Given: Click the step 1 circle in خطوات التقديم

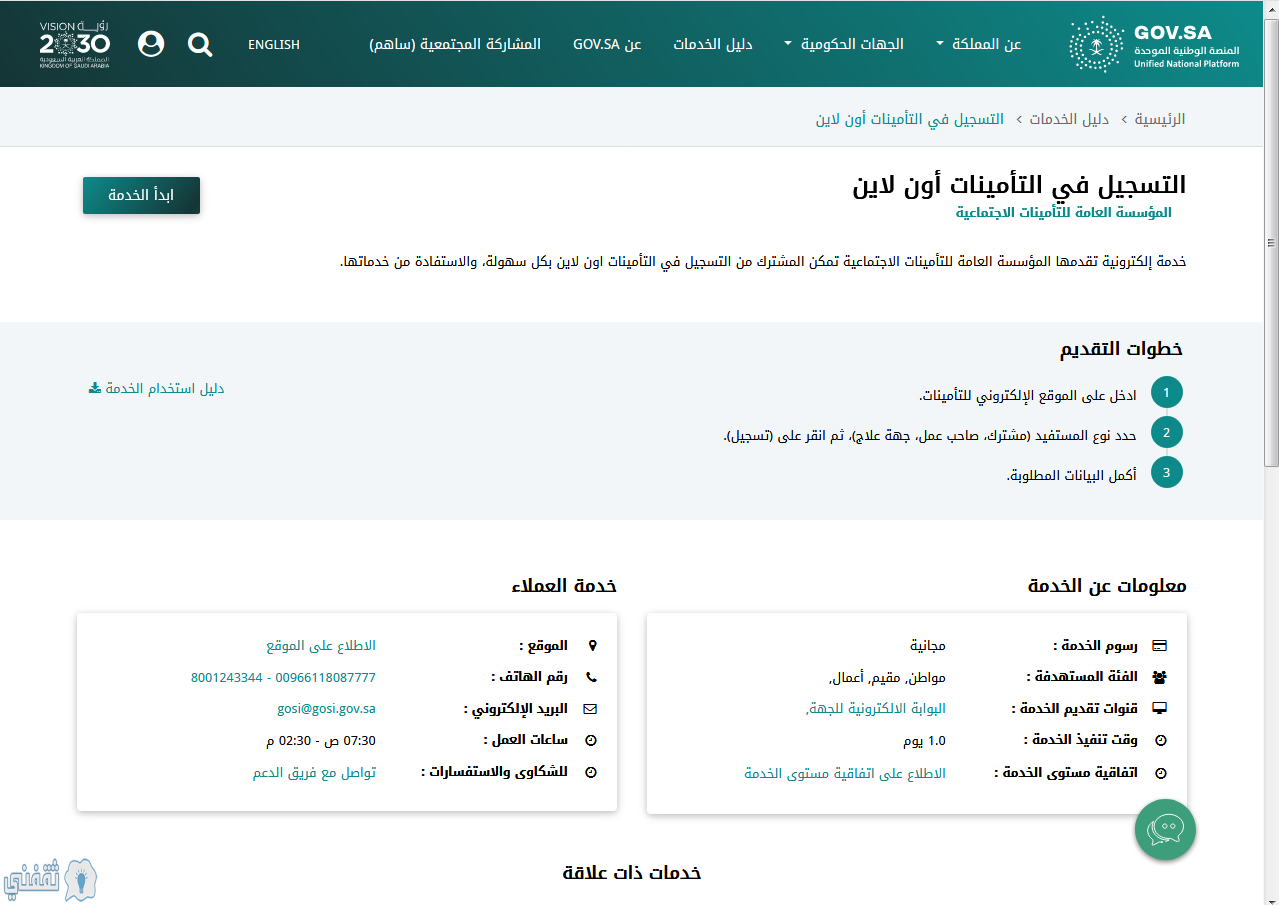Looking at the screenshot, I should click(1166, 393).
